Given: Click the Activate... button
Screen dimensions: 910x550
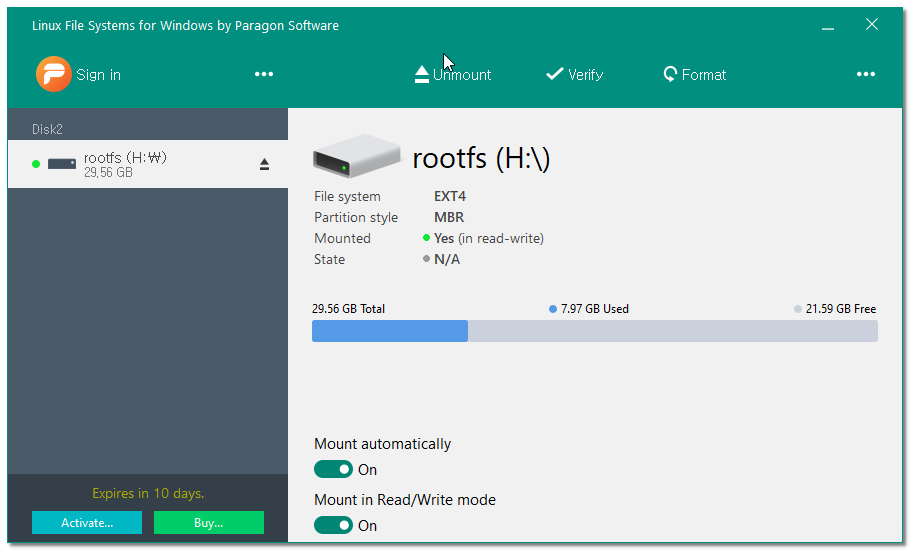Looking at the screenshot, I should [x=87, y=523].
